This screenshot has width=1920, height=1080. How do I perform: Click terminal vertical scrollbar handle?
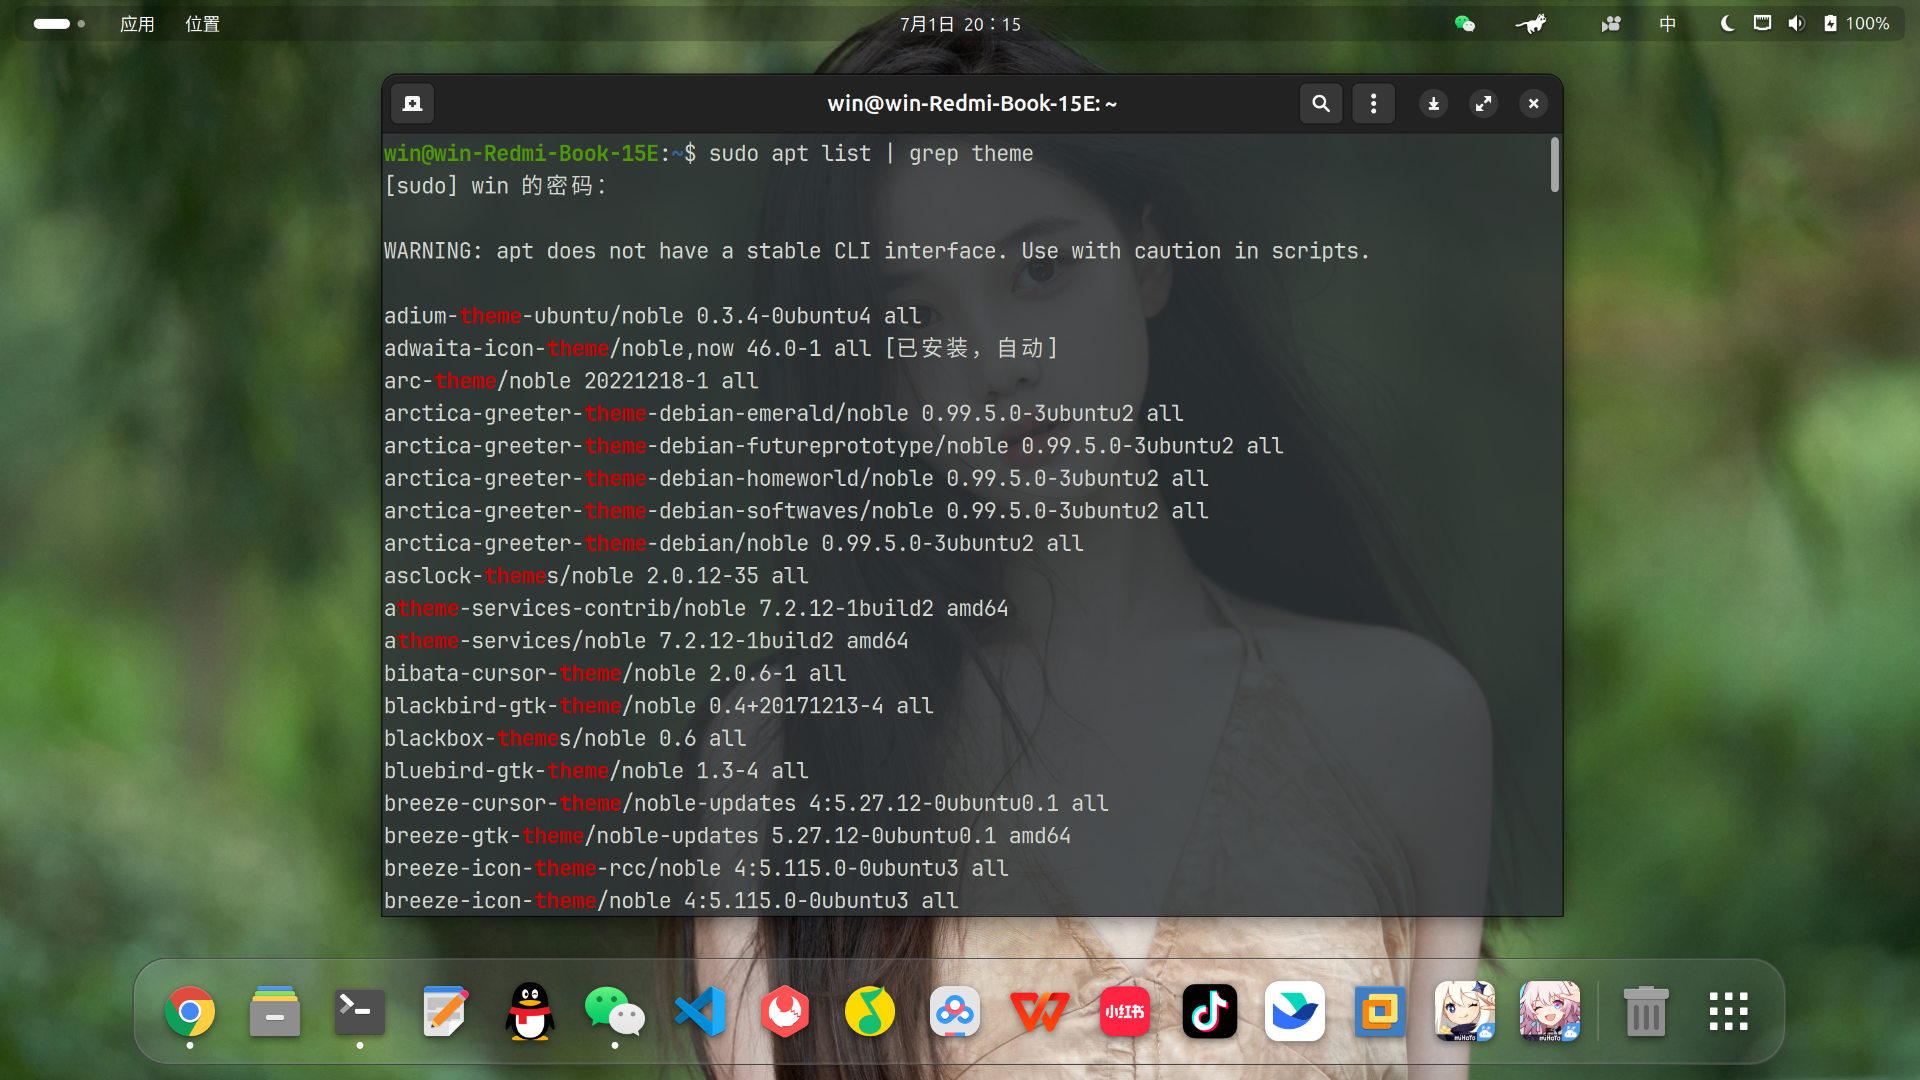(1554, 165)
